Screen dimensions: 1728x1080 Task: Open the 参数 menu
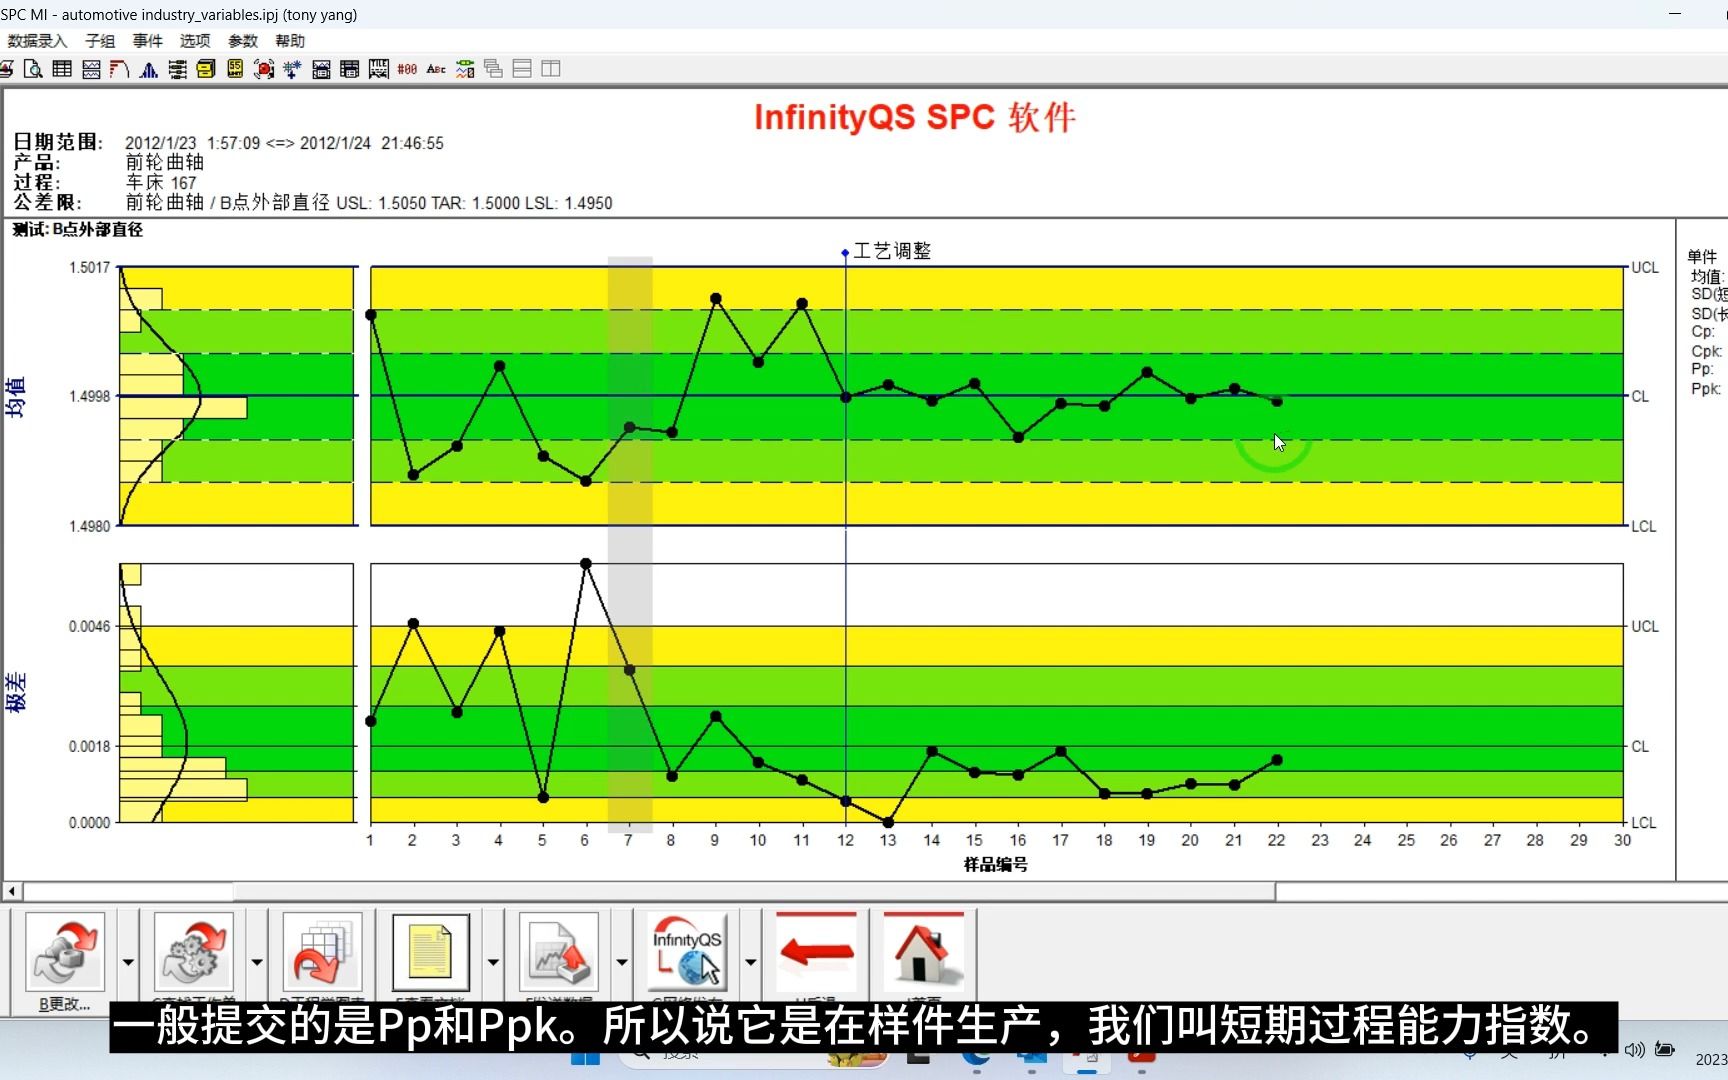click(x=243, y=41)
